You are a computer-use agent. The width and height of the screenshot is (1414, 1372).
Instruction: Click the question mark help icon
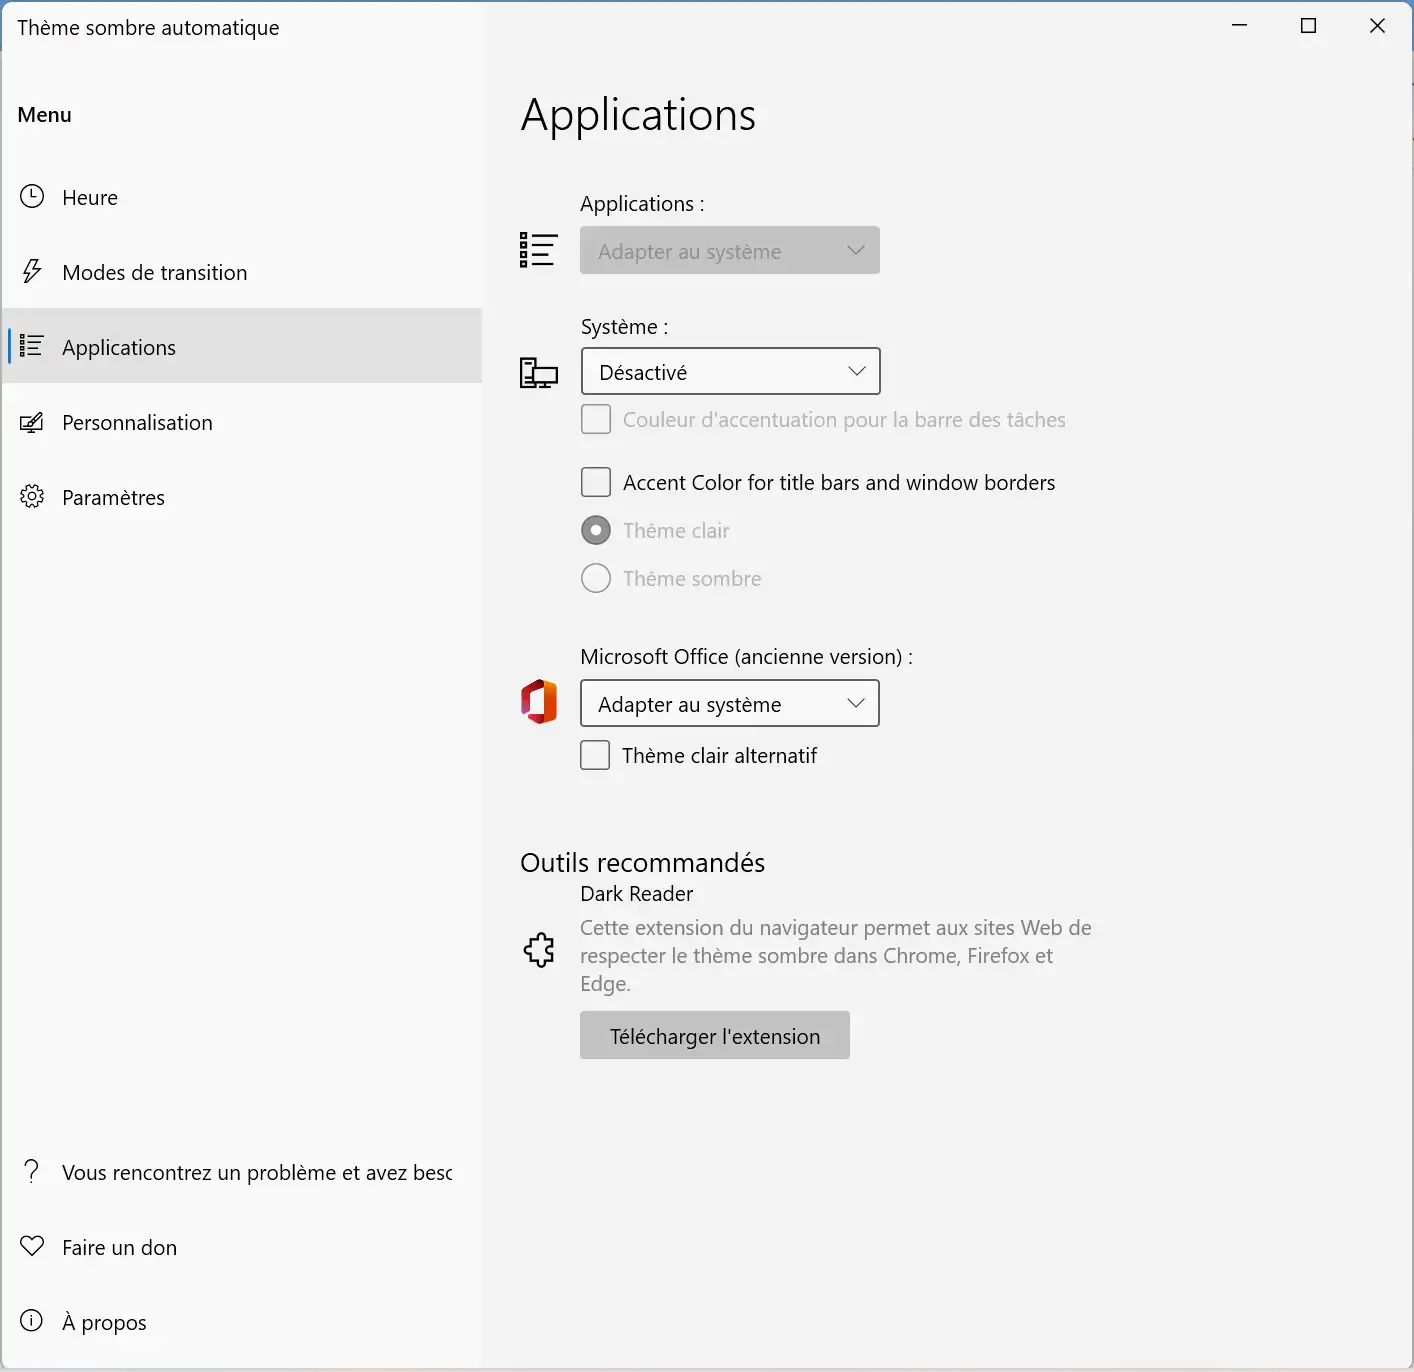(x=32, y=1171)
